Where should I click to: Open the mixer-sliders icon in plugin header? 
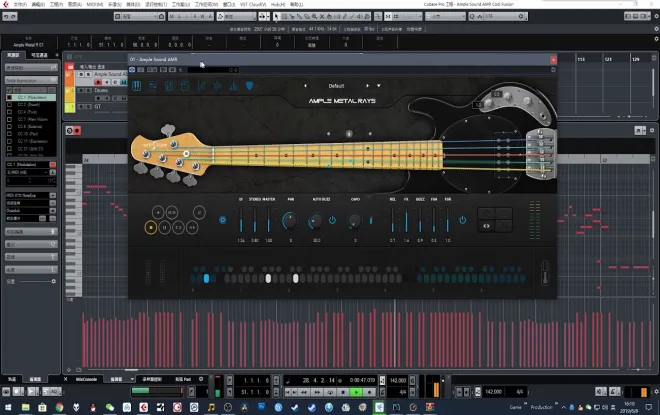point(201,86)
